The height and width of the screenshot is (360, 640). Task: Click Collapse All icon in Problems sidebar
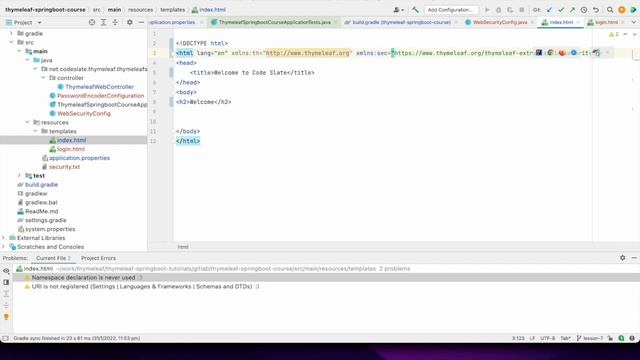6,305
